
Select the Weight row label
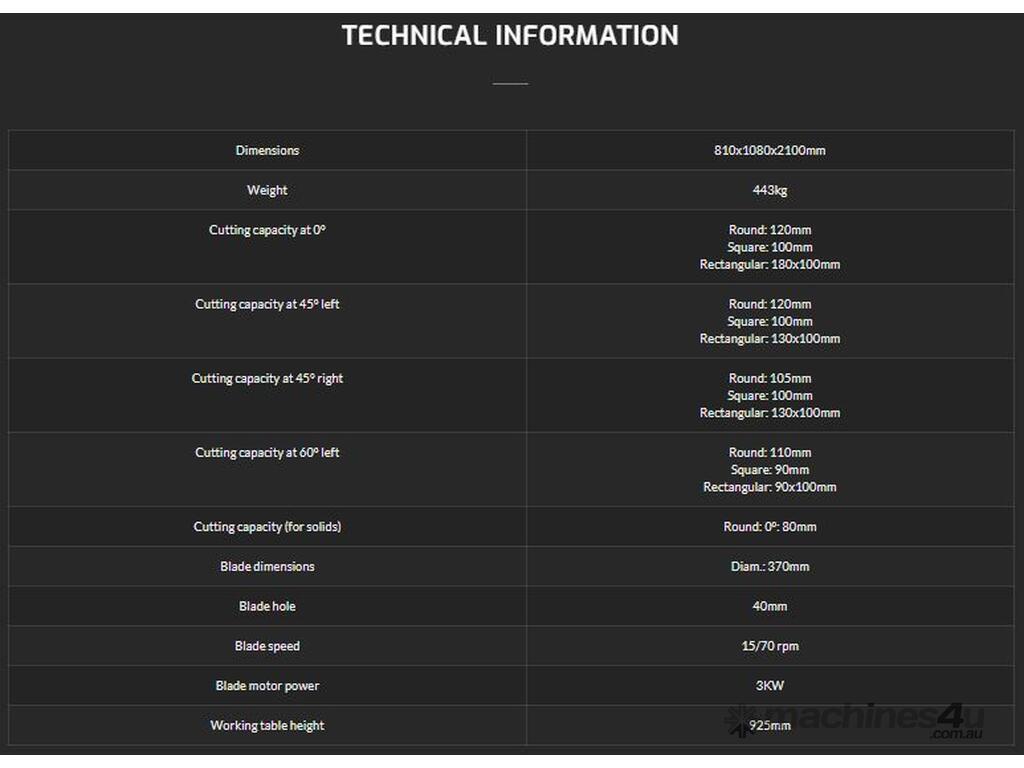(x=267, y=190)
